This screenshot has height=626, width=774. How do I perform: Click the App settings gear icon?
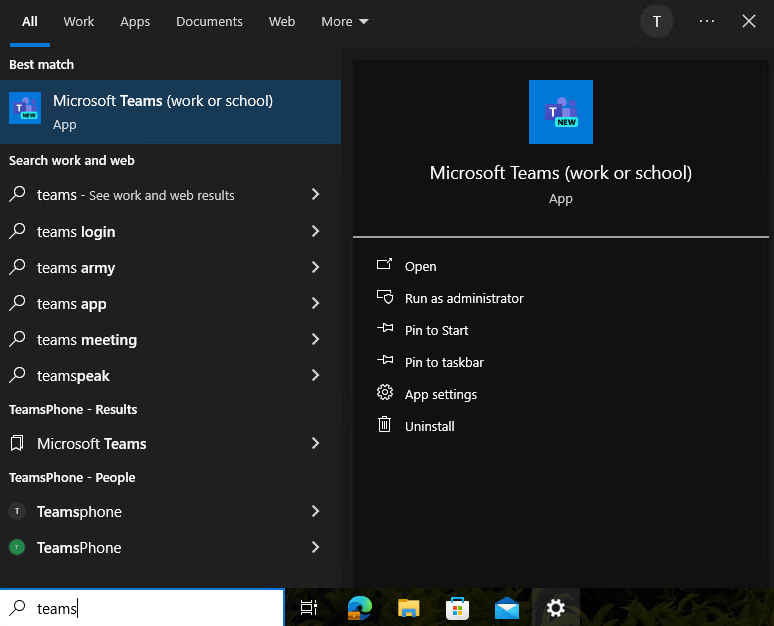point(385,392)
